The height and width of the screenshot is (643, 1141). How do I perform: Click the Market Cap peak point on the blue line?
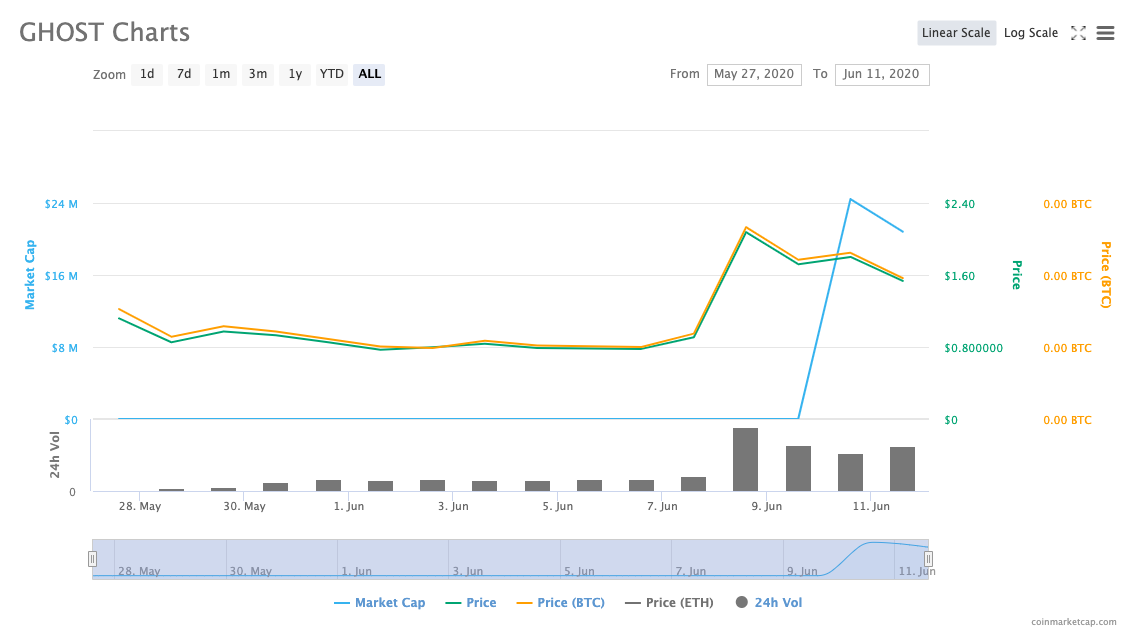[851, 199]
